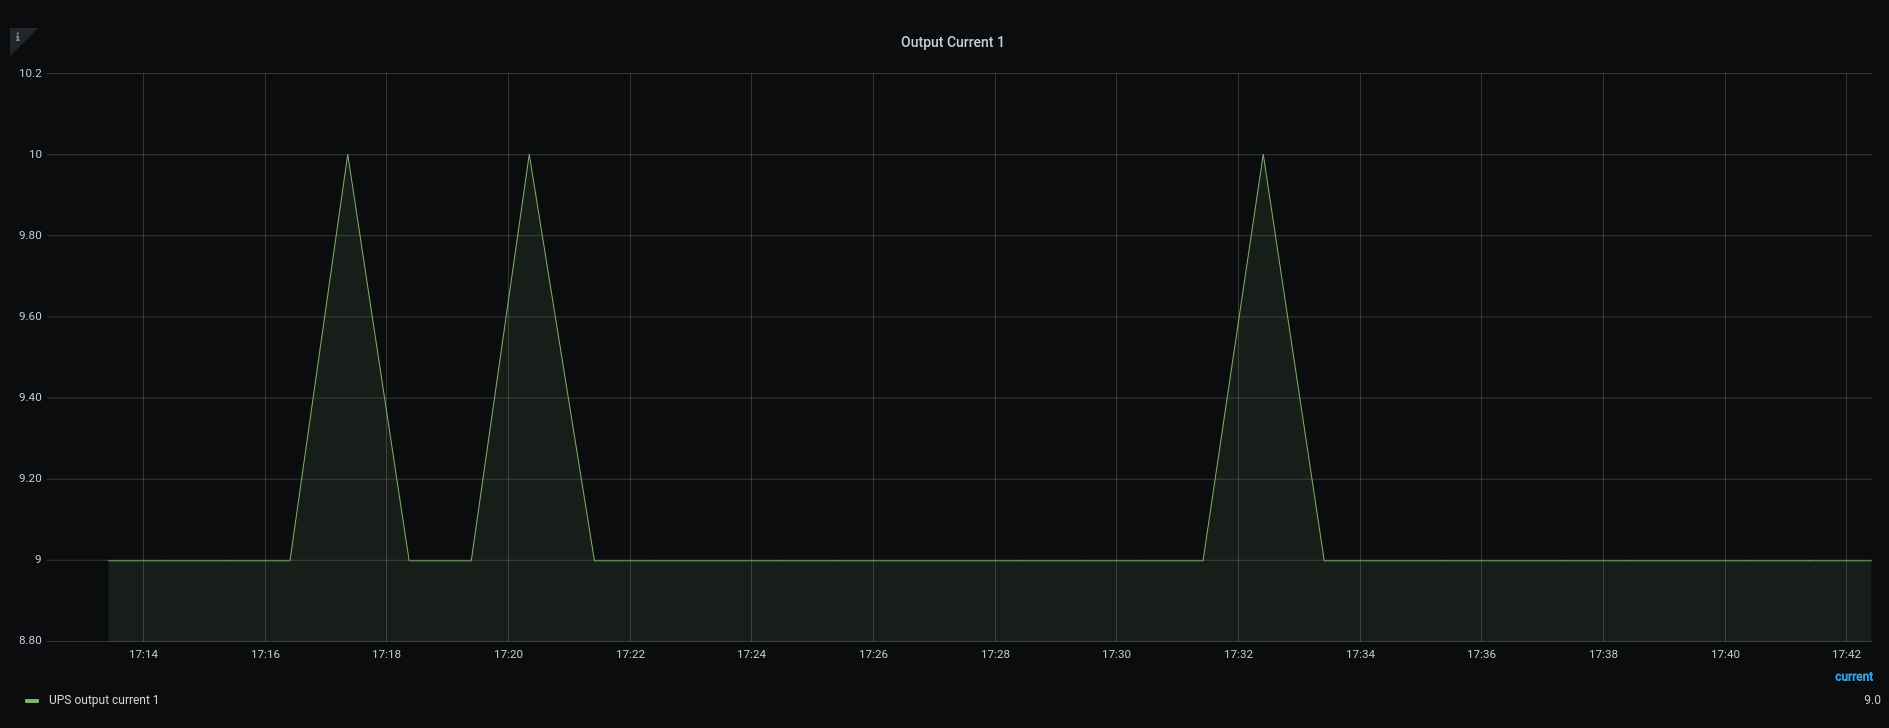Click the 9.60 y-axis label
Screen dimensions: 1889x728
(x=31, y=317)
